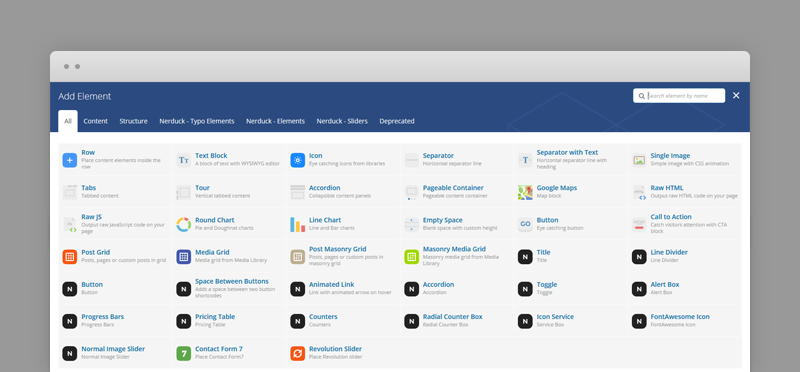Pick the Tour element icon
The height and width of the screenshot is (372, 800).
pos(183,192)
